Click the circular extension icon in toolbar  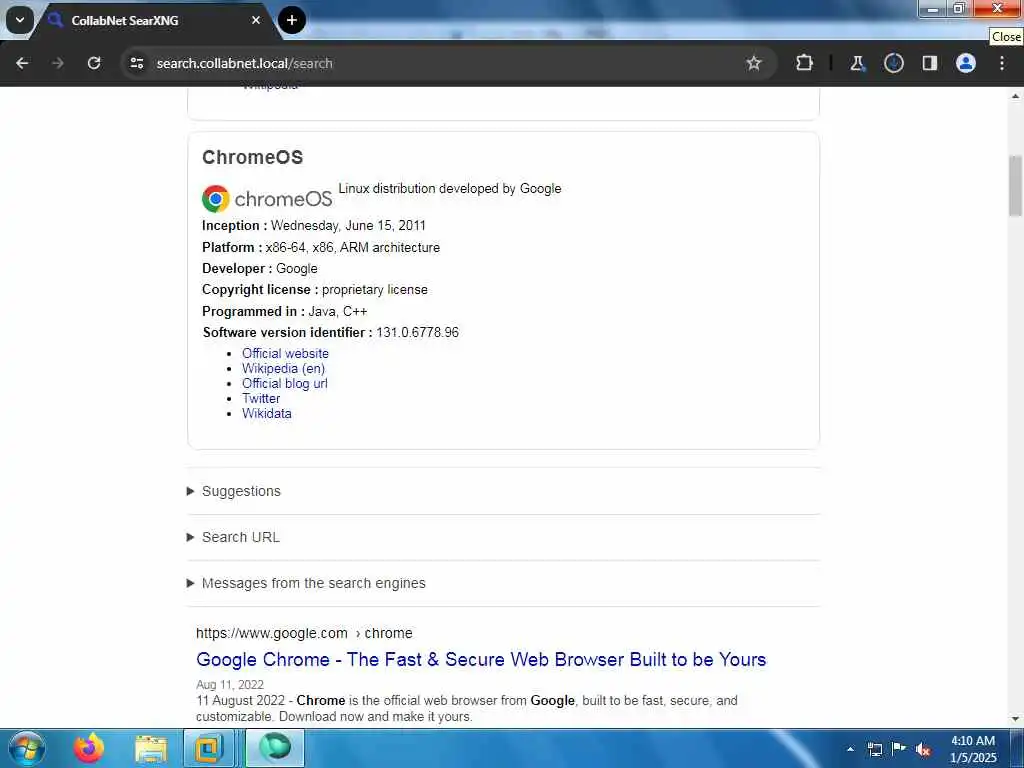click(893, 63)
